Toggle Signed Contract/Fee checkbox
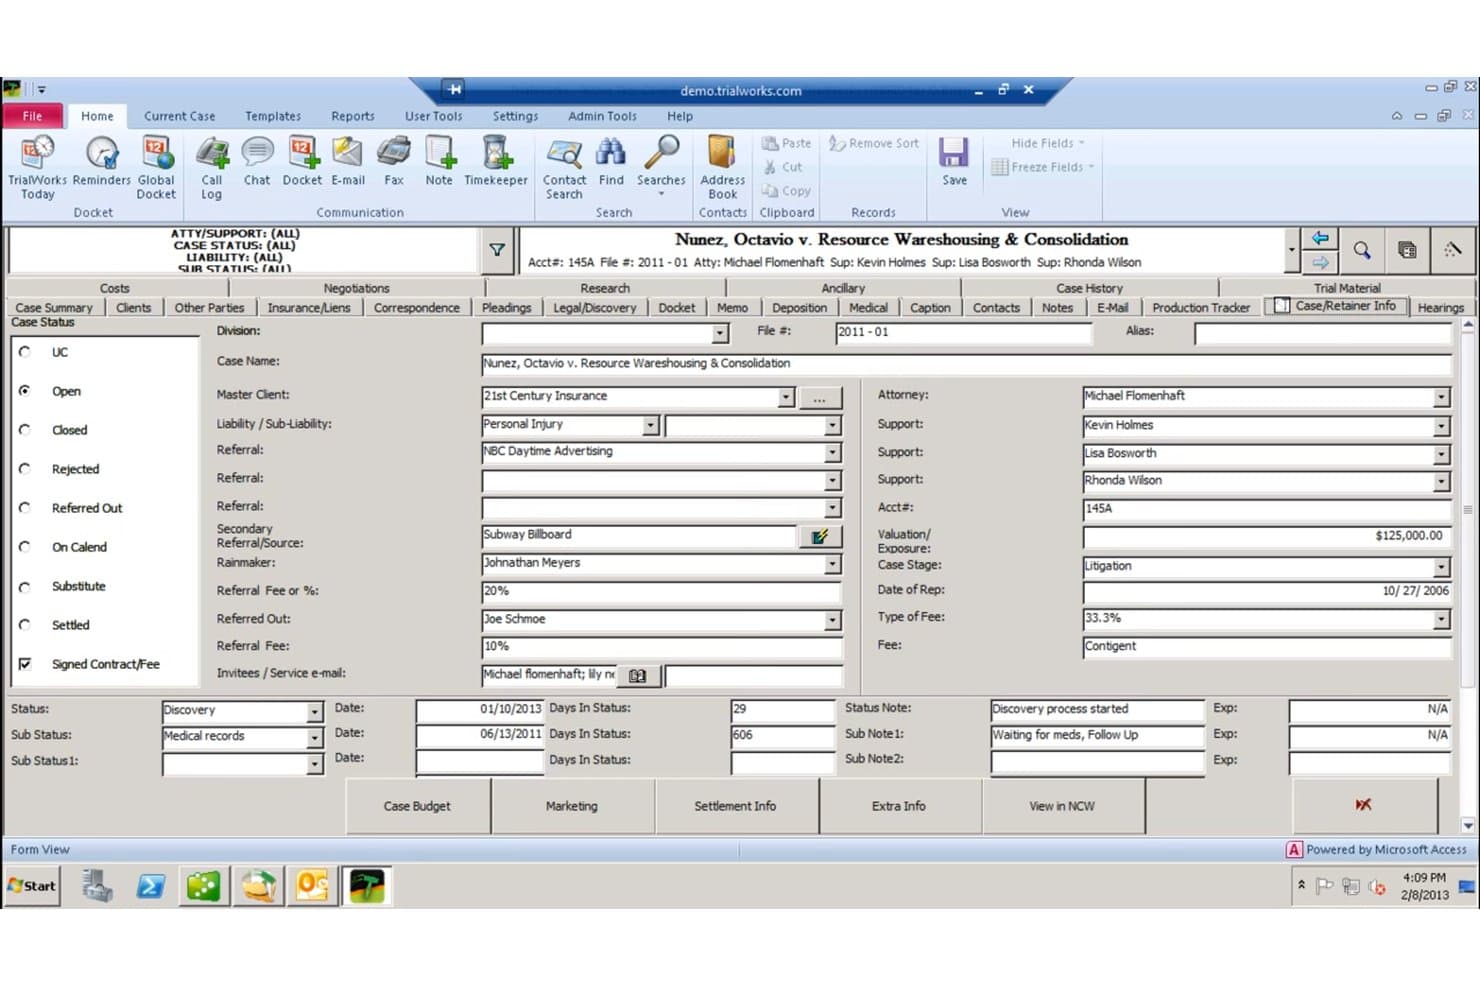The image size is (1480, 987). point(25,664)
